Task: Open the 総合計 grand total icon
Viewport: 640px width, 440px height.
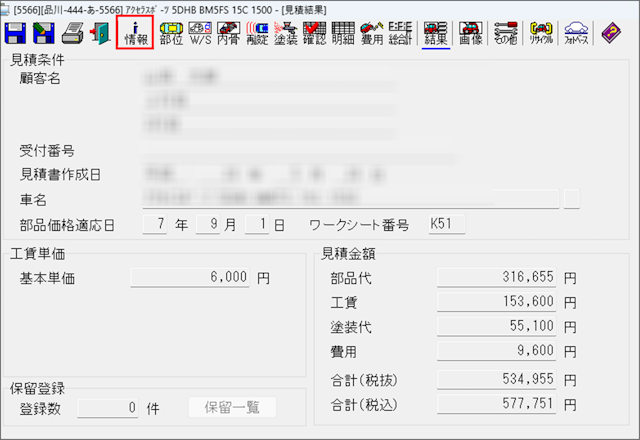Action: pos(400,33)
